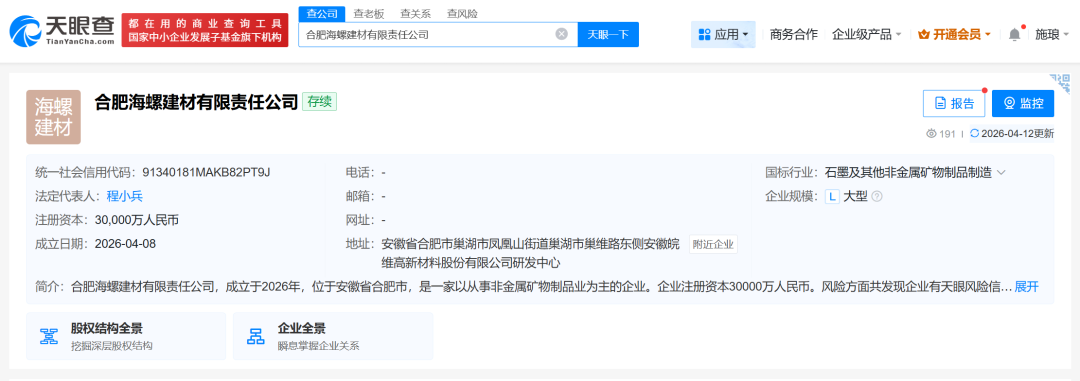
Task: Click the 海螺建材 company logo thumbnail
Action: pos(54,117)
